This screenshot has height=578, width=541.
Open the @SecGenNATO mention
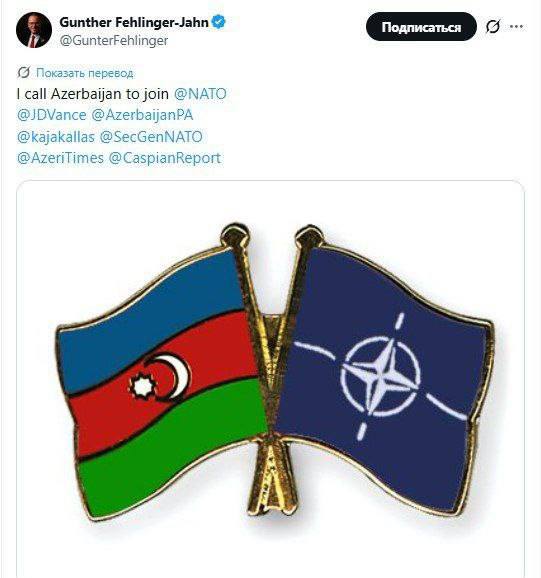click(x=151, y=137)
